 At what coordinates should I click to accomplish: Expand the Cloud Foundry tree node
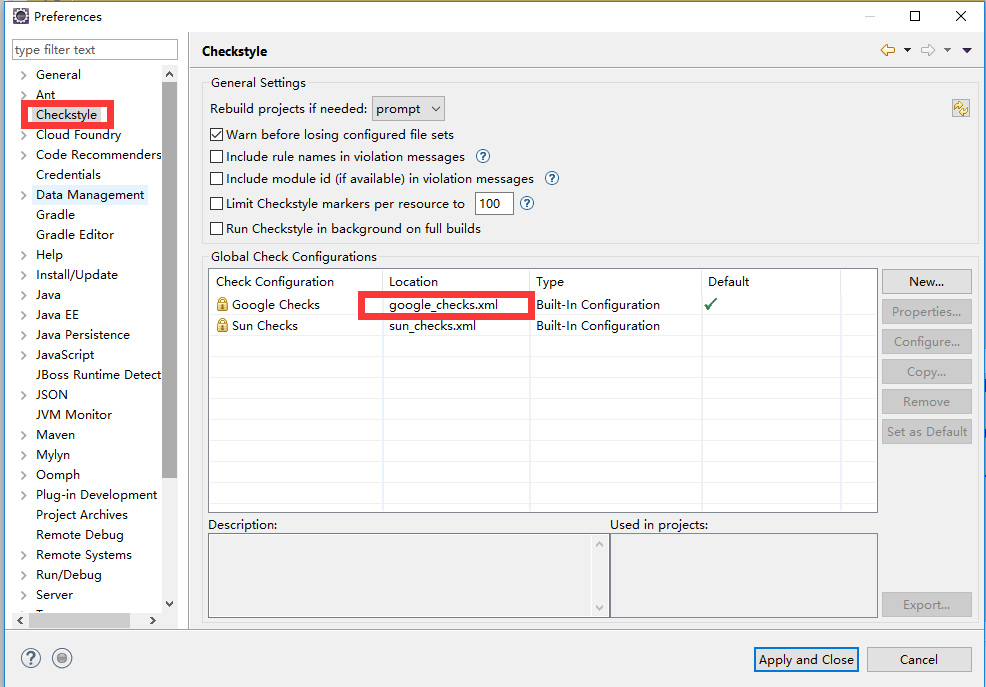(x=23, y=135)
